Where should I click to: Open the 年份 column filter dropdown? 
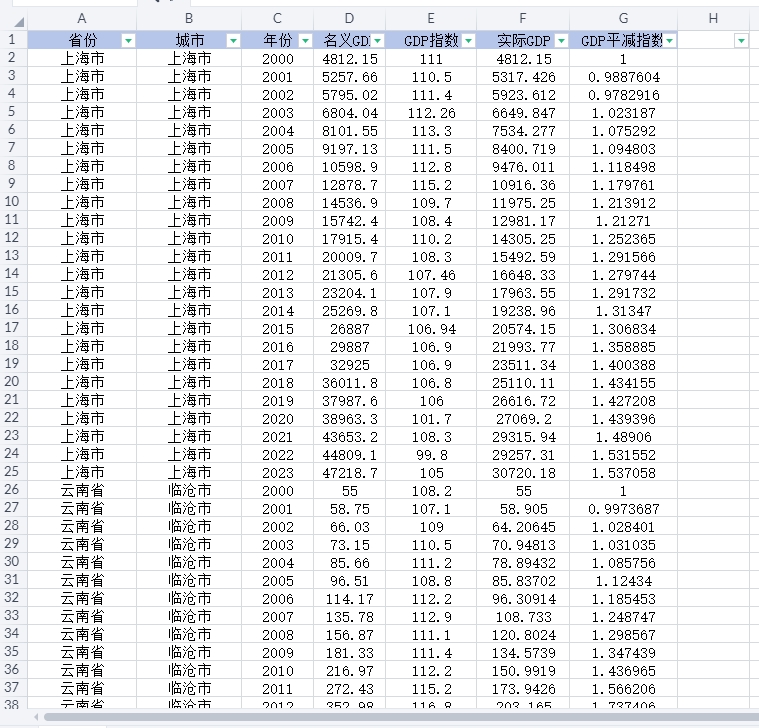point(305,41)
